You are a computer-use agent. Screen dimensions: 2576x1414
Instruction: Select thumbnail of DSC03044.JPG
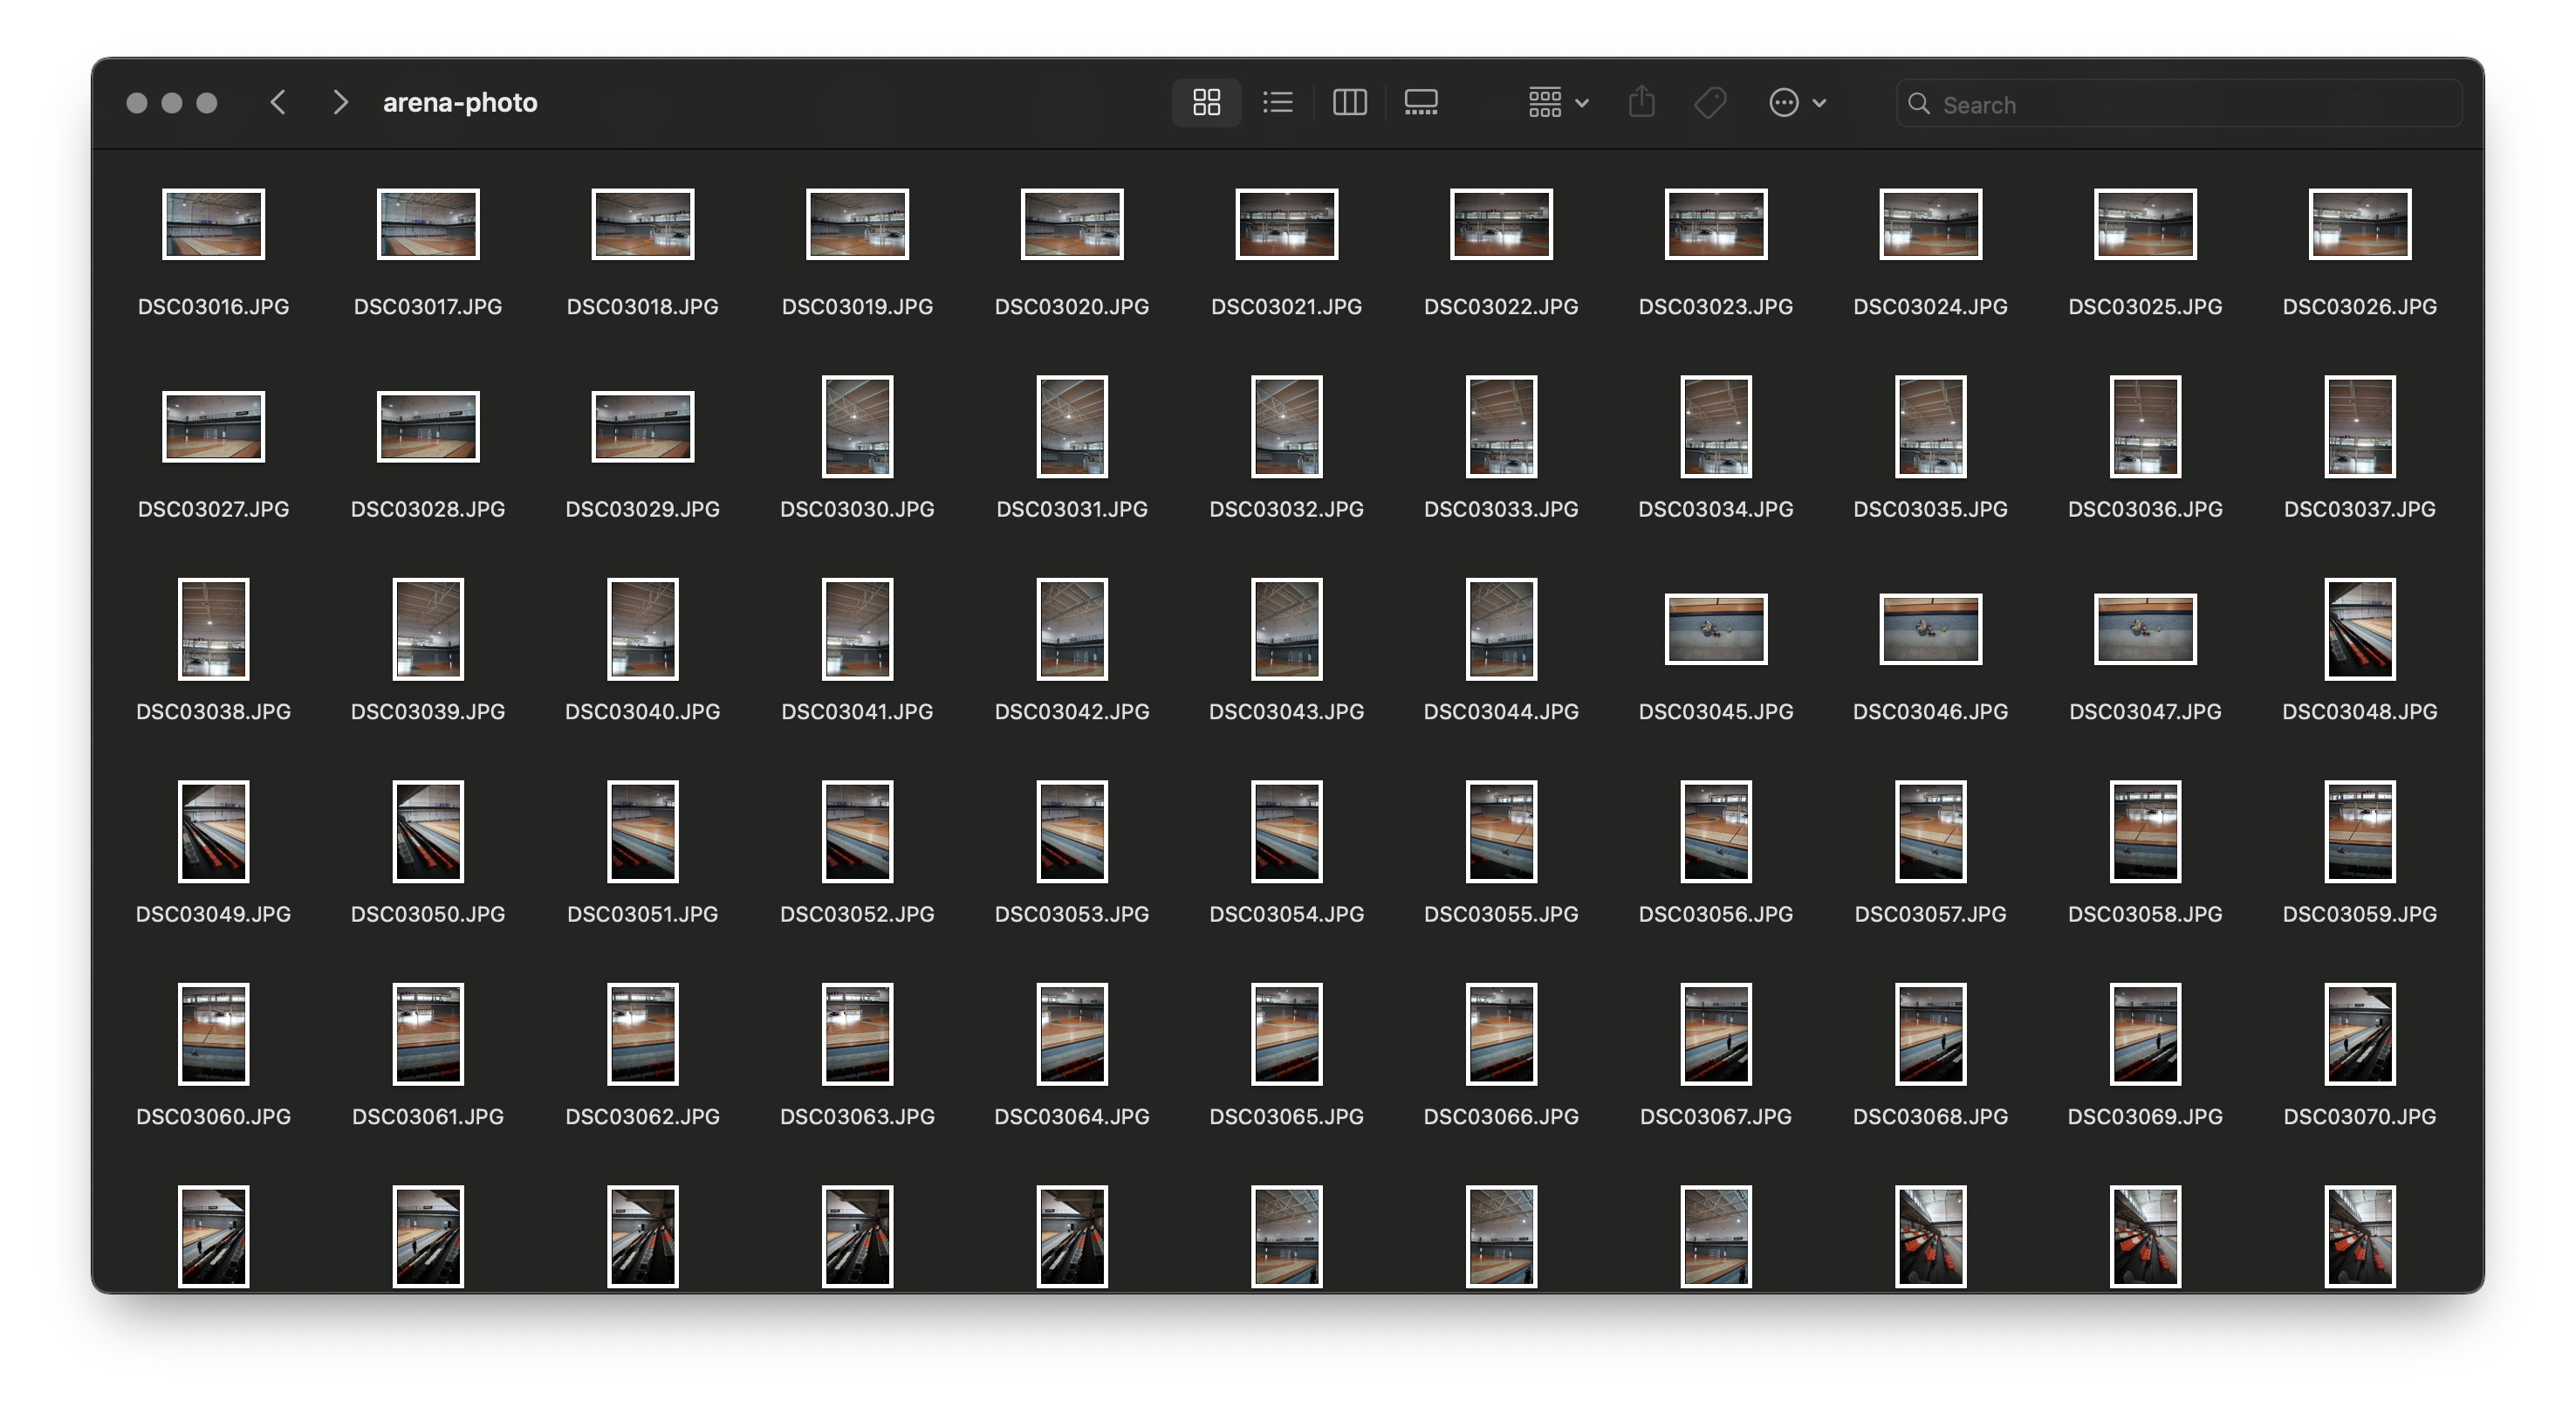[1501, 629]
